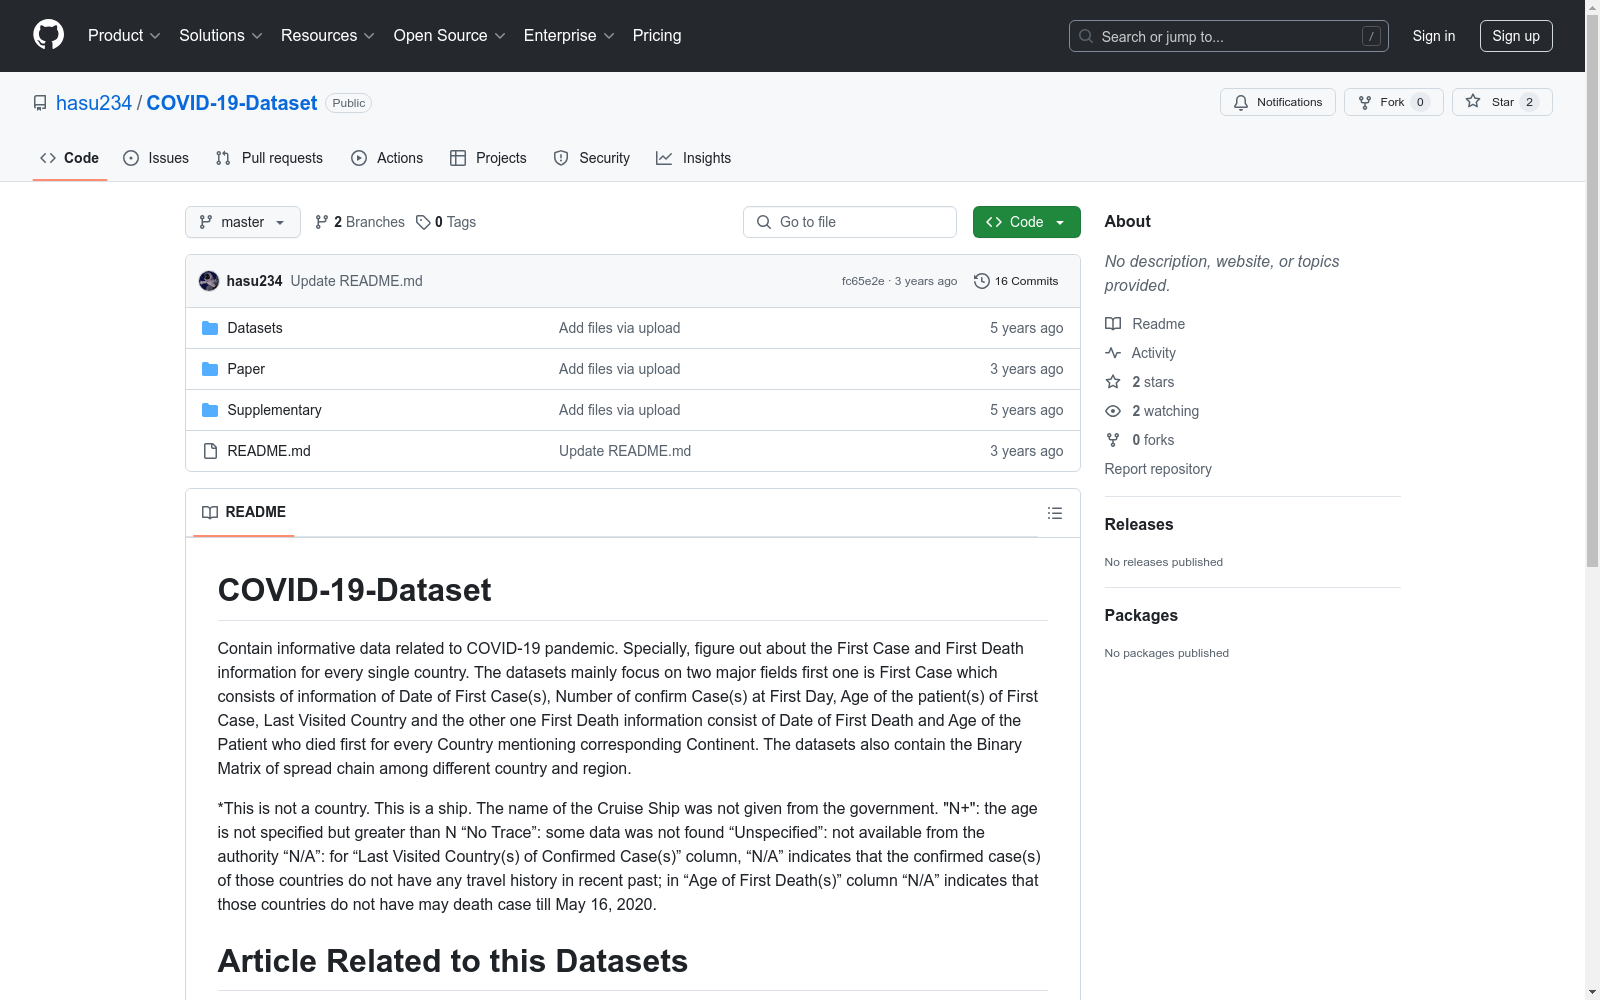The image size is (1600, 1000).
Task: Click the branch icon next to 2 Branches
Action: pos(322,222)
